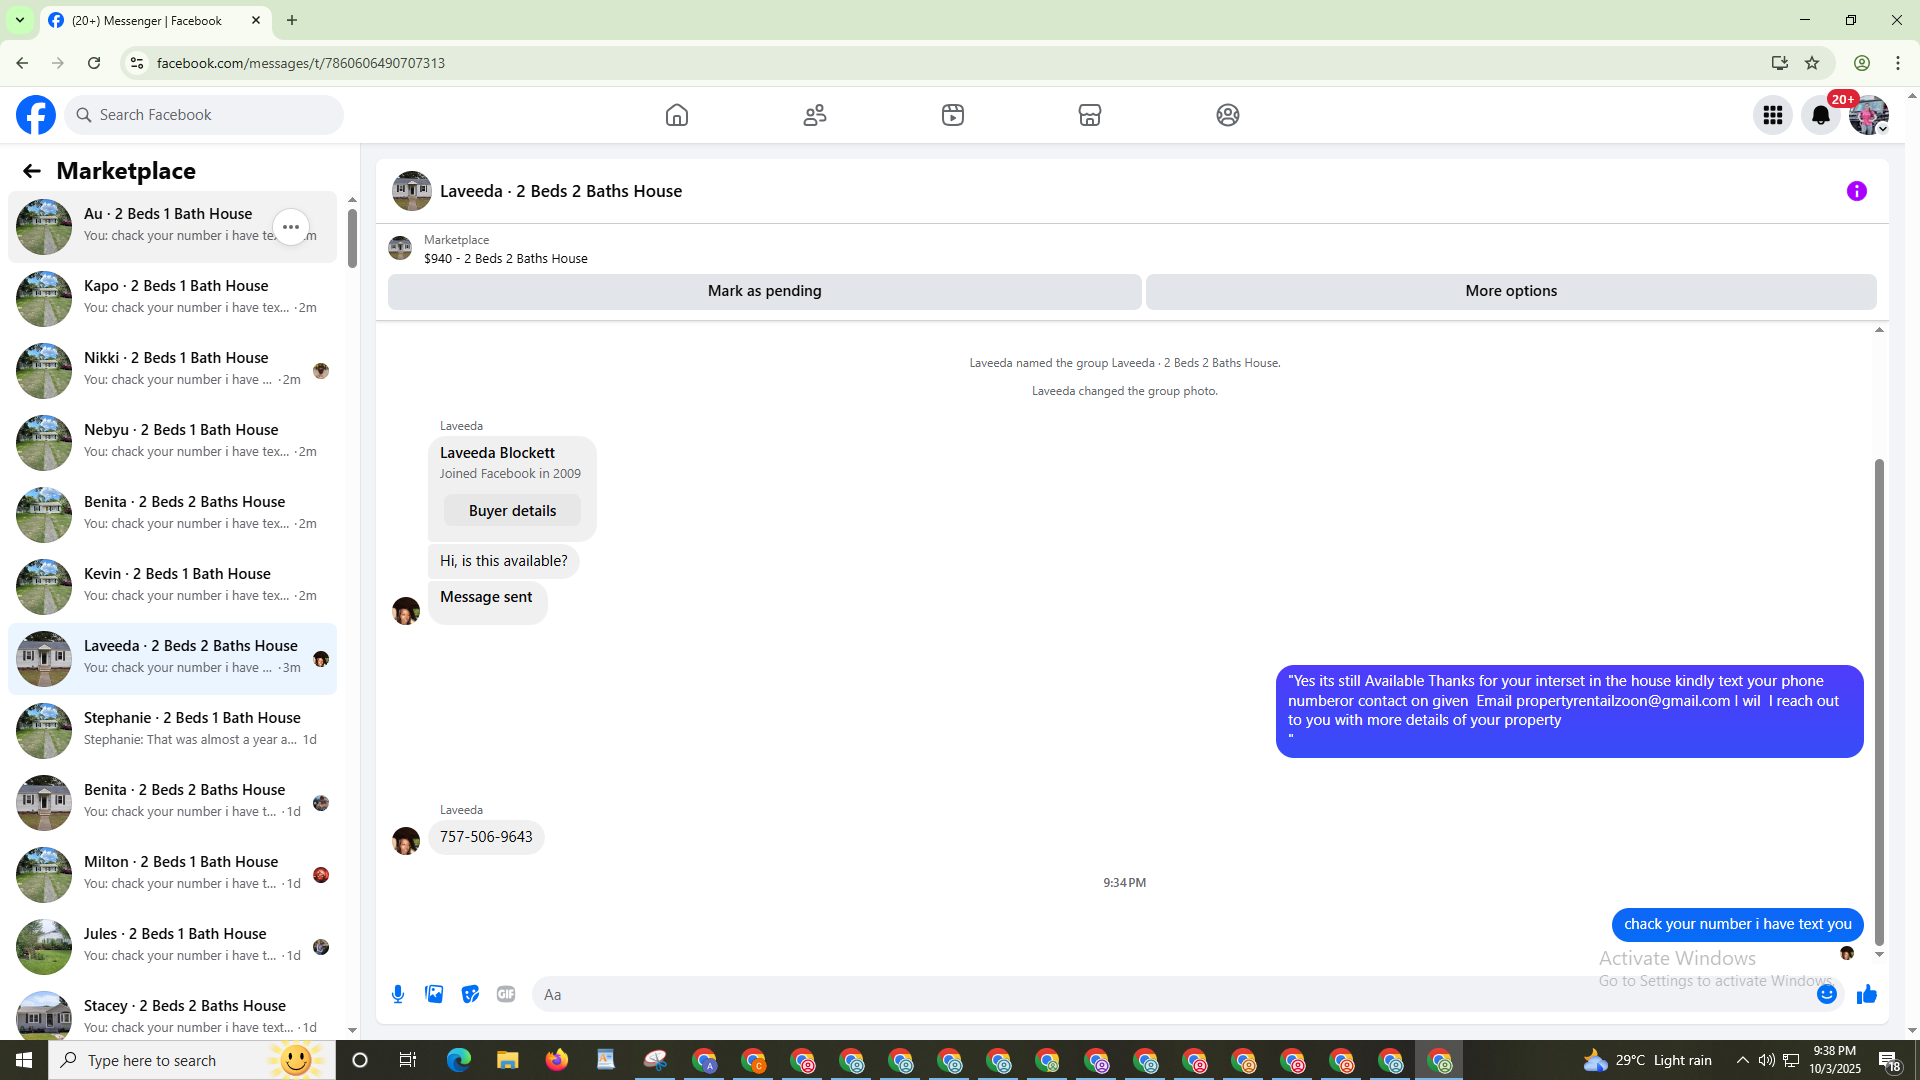The height and width of the screenshot is (1080, 1920).
Task: Select the Laveeda 2 Beds 2 Baths chat
Action: click(x=172, y=659)
